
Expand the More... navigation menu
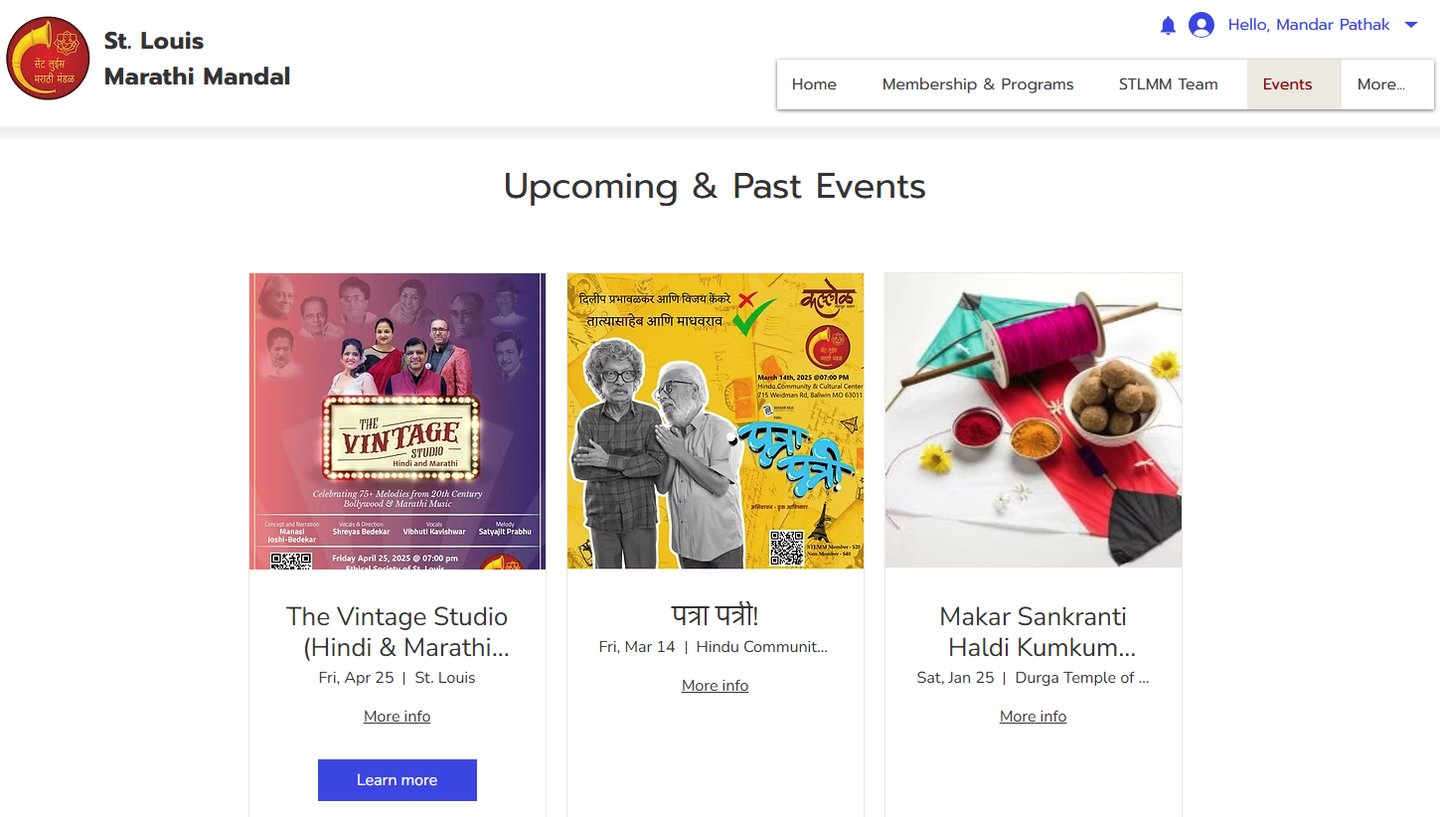pos(1380,84)
